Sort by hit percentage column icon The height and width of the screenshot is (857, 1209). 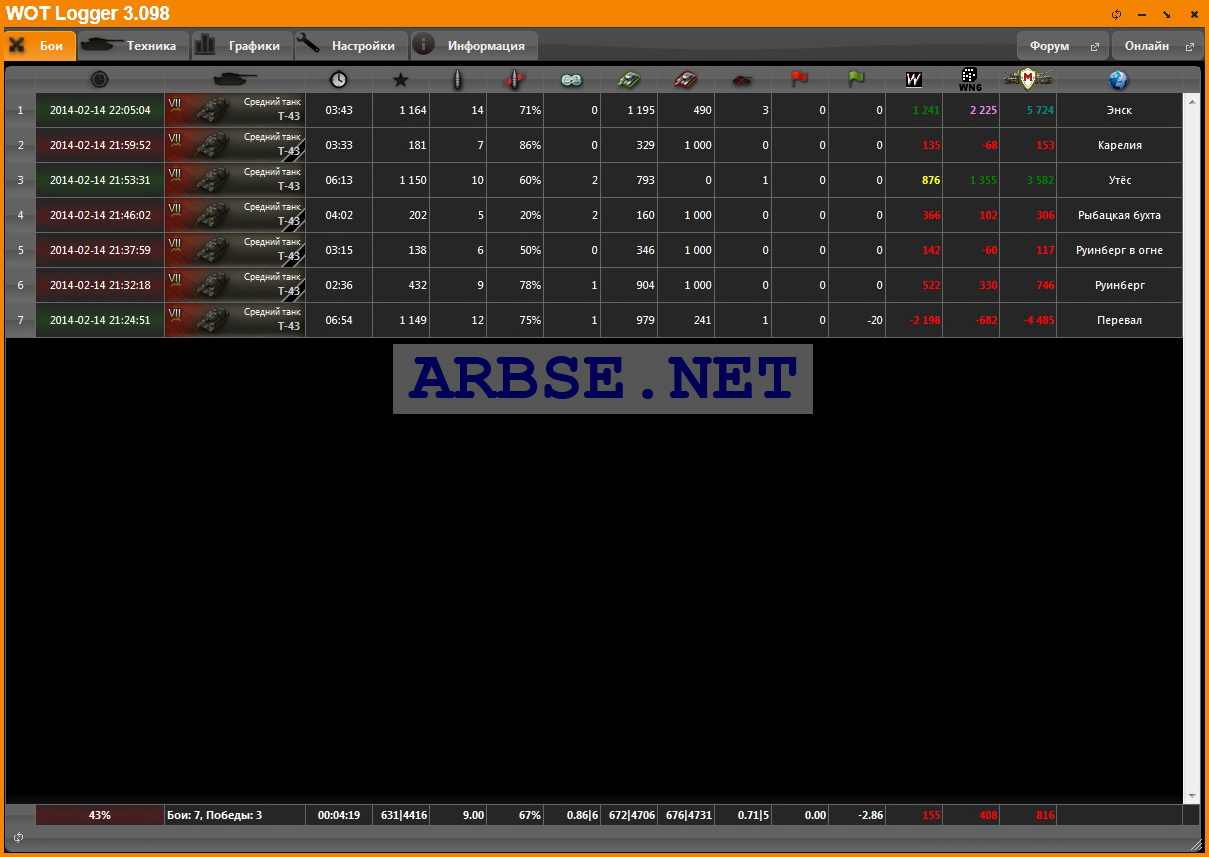tap(515, 79)
